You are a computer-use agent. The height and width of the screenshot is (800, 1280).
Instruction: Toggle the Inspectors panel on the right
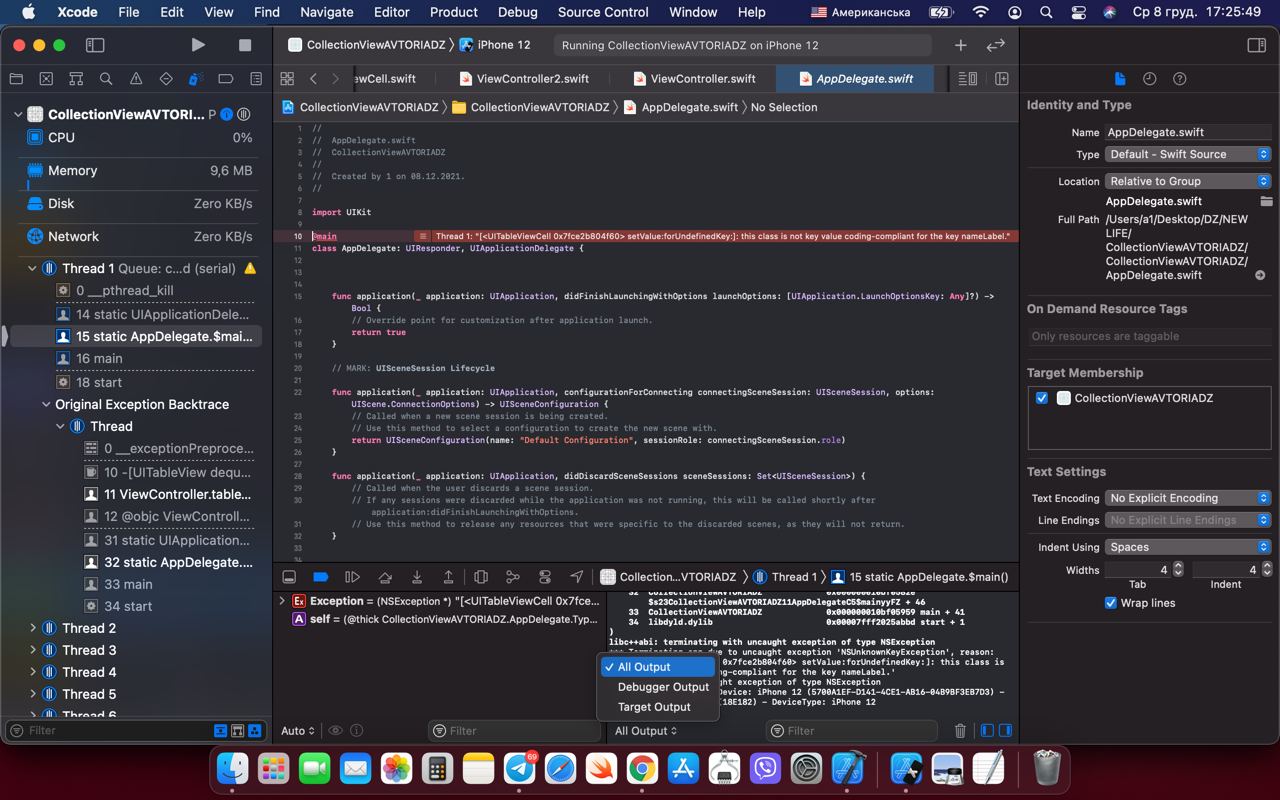point(1257,45)
